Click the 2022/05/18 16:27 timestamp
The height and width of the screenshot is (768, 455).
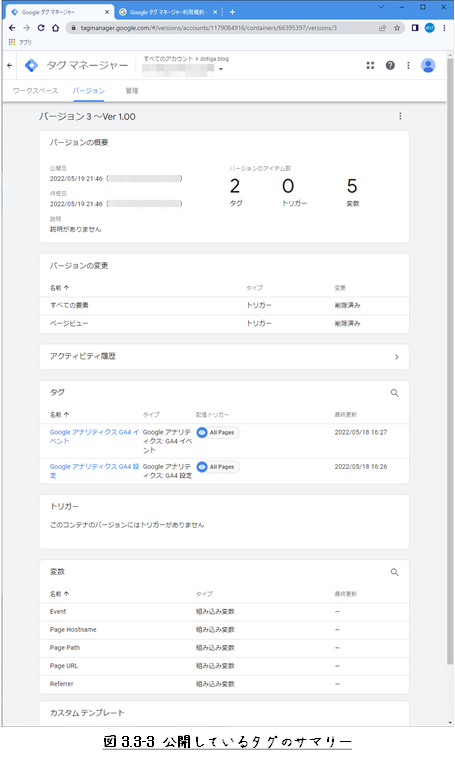point(360,432)
